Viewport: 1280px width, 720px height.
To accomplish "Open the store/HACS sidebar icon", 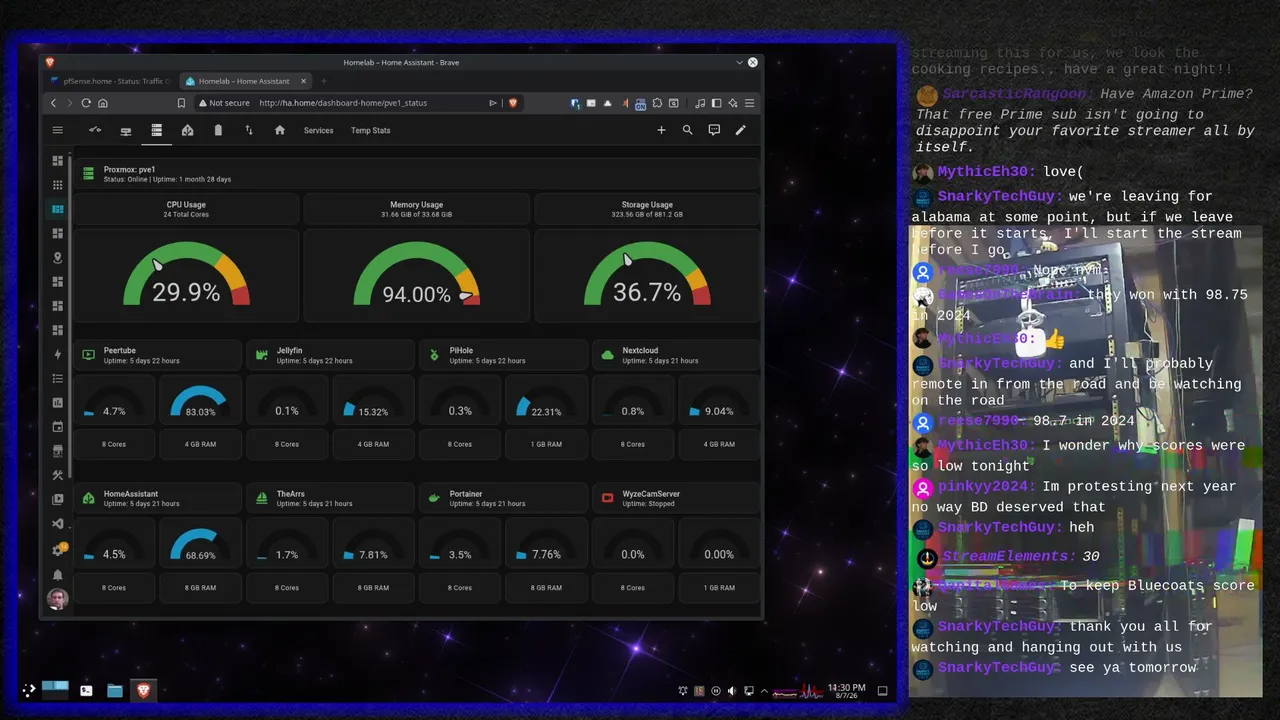I will (x=57, y=450).
